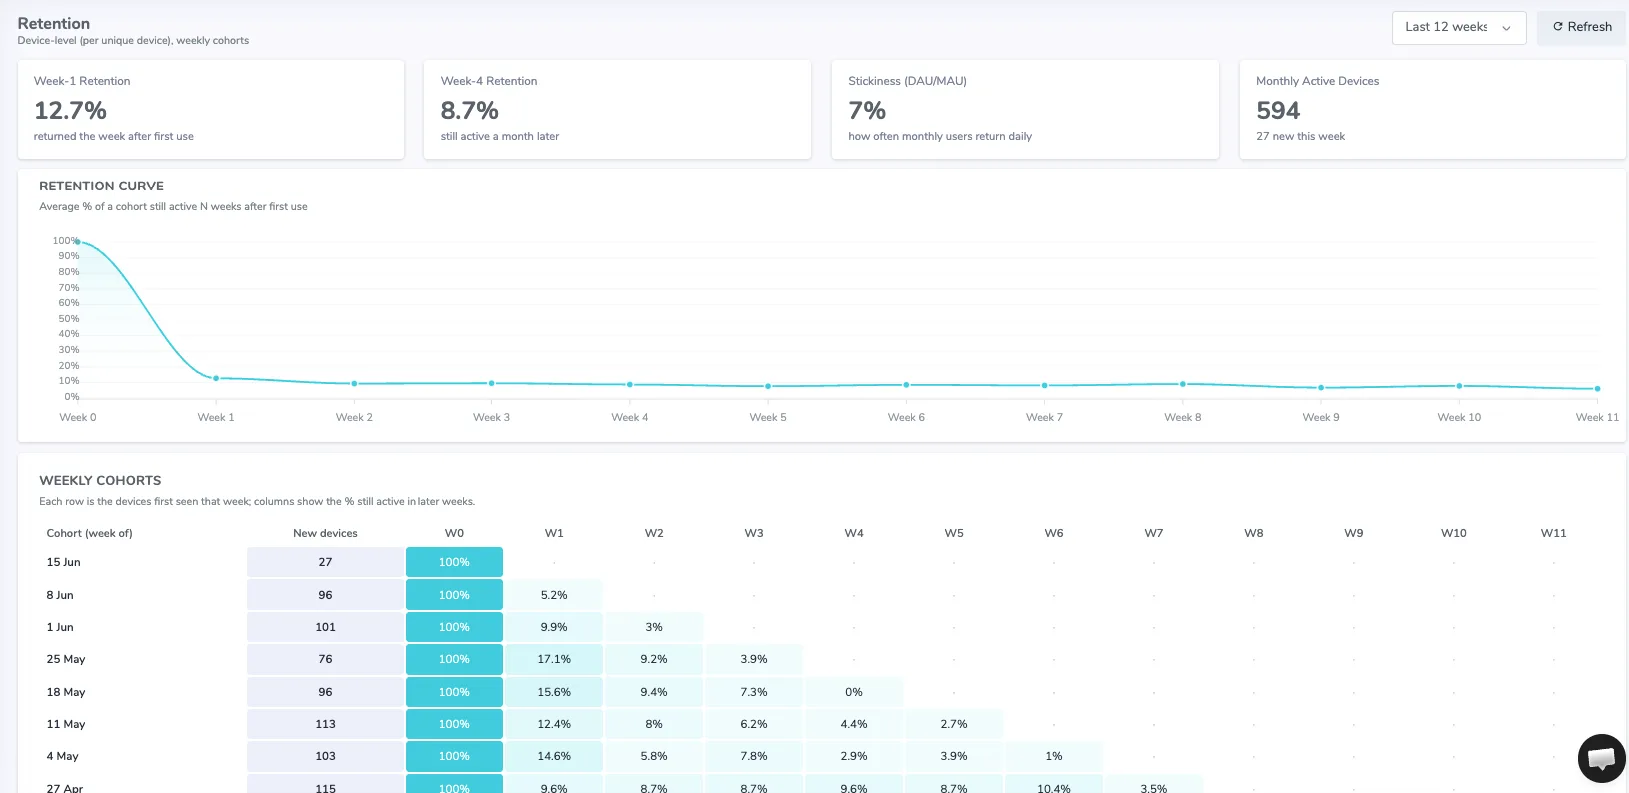Click the 5.2% W1 cell for 8 Jun
The width and height of the screenshot is (1629, 793).
pos(554,595)
